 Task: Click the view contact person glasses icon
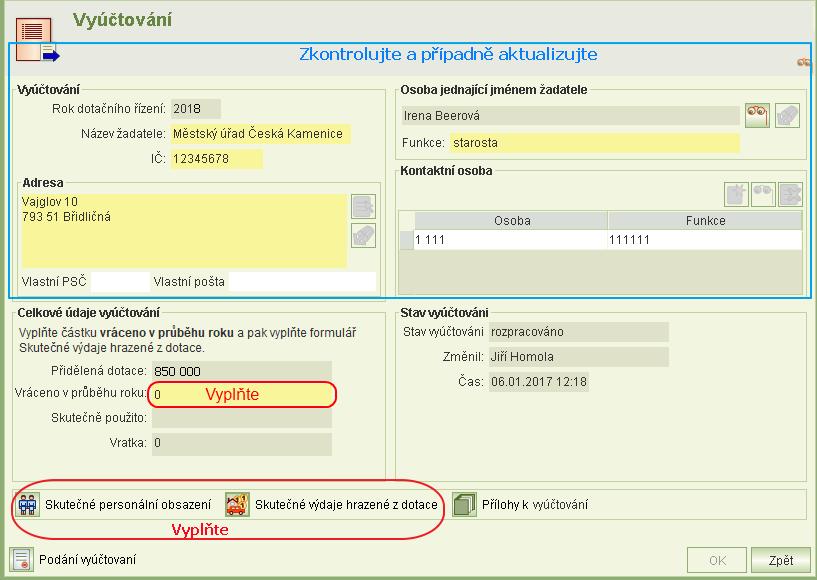[x=763, y=194]
